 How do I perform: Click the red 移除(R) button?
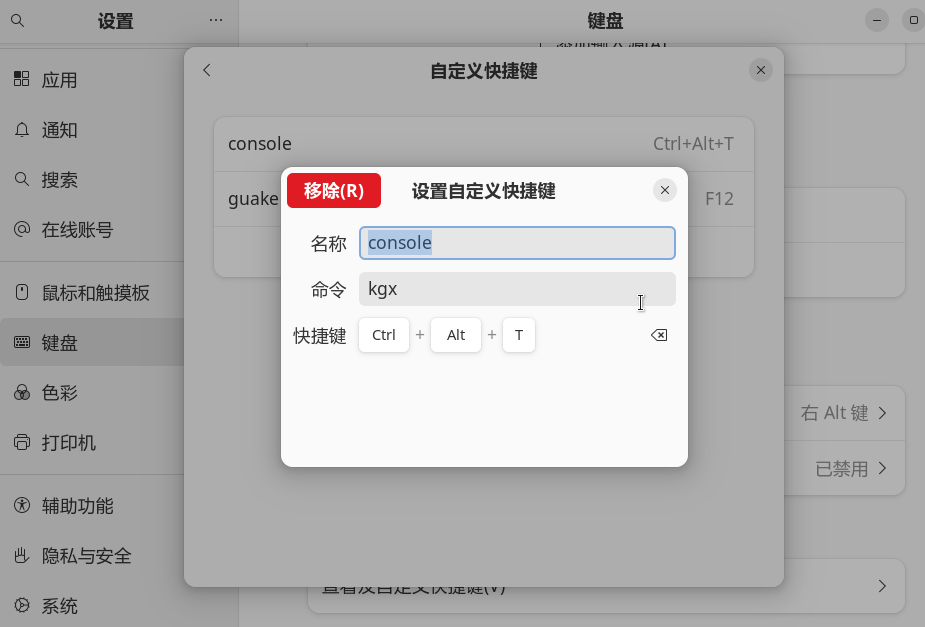pos(333,191)
